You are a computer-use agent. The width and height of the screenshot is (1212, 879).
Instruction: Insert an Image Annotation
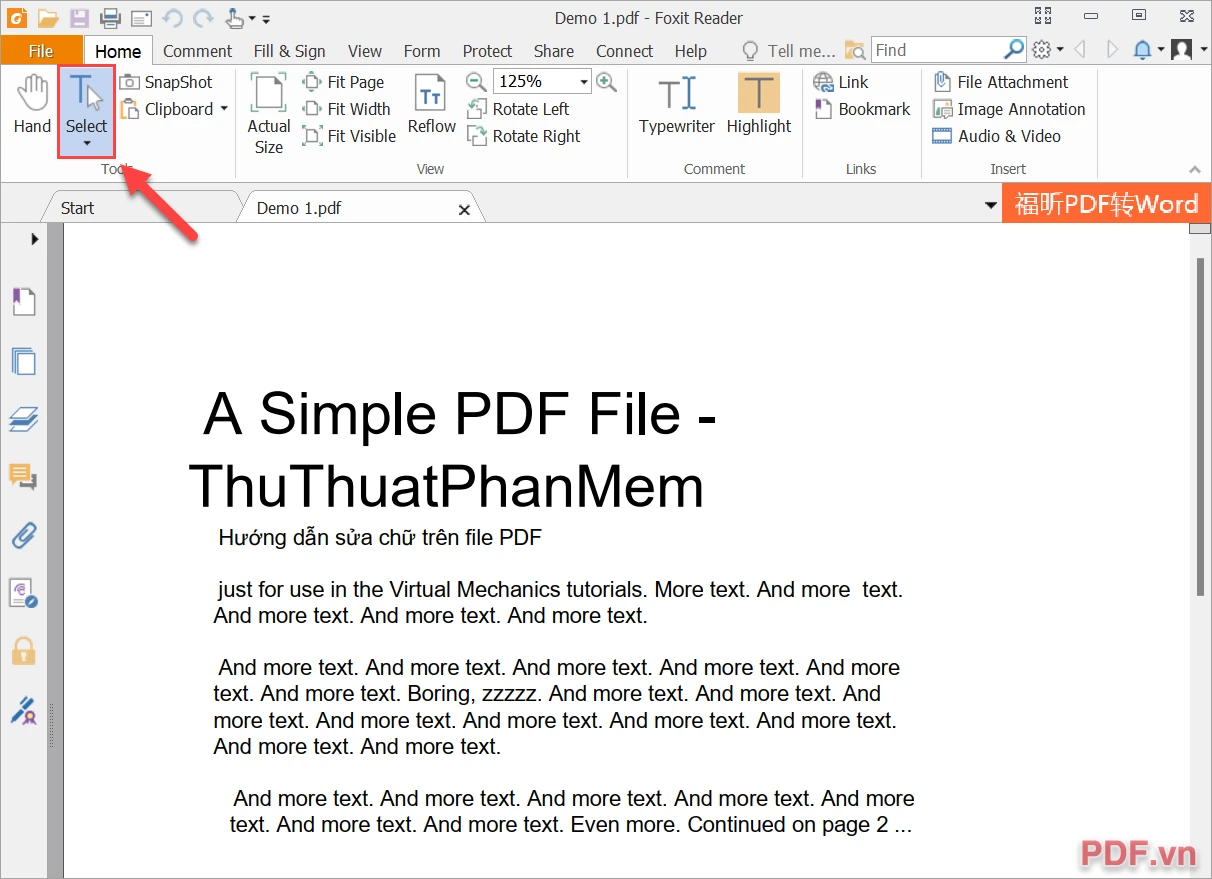[1009, 109]
